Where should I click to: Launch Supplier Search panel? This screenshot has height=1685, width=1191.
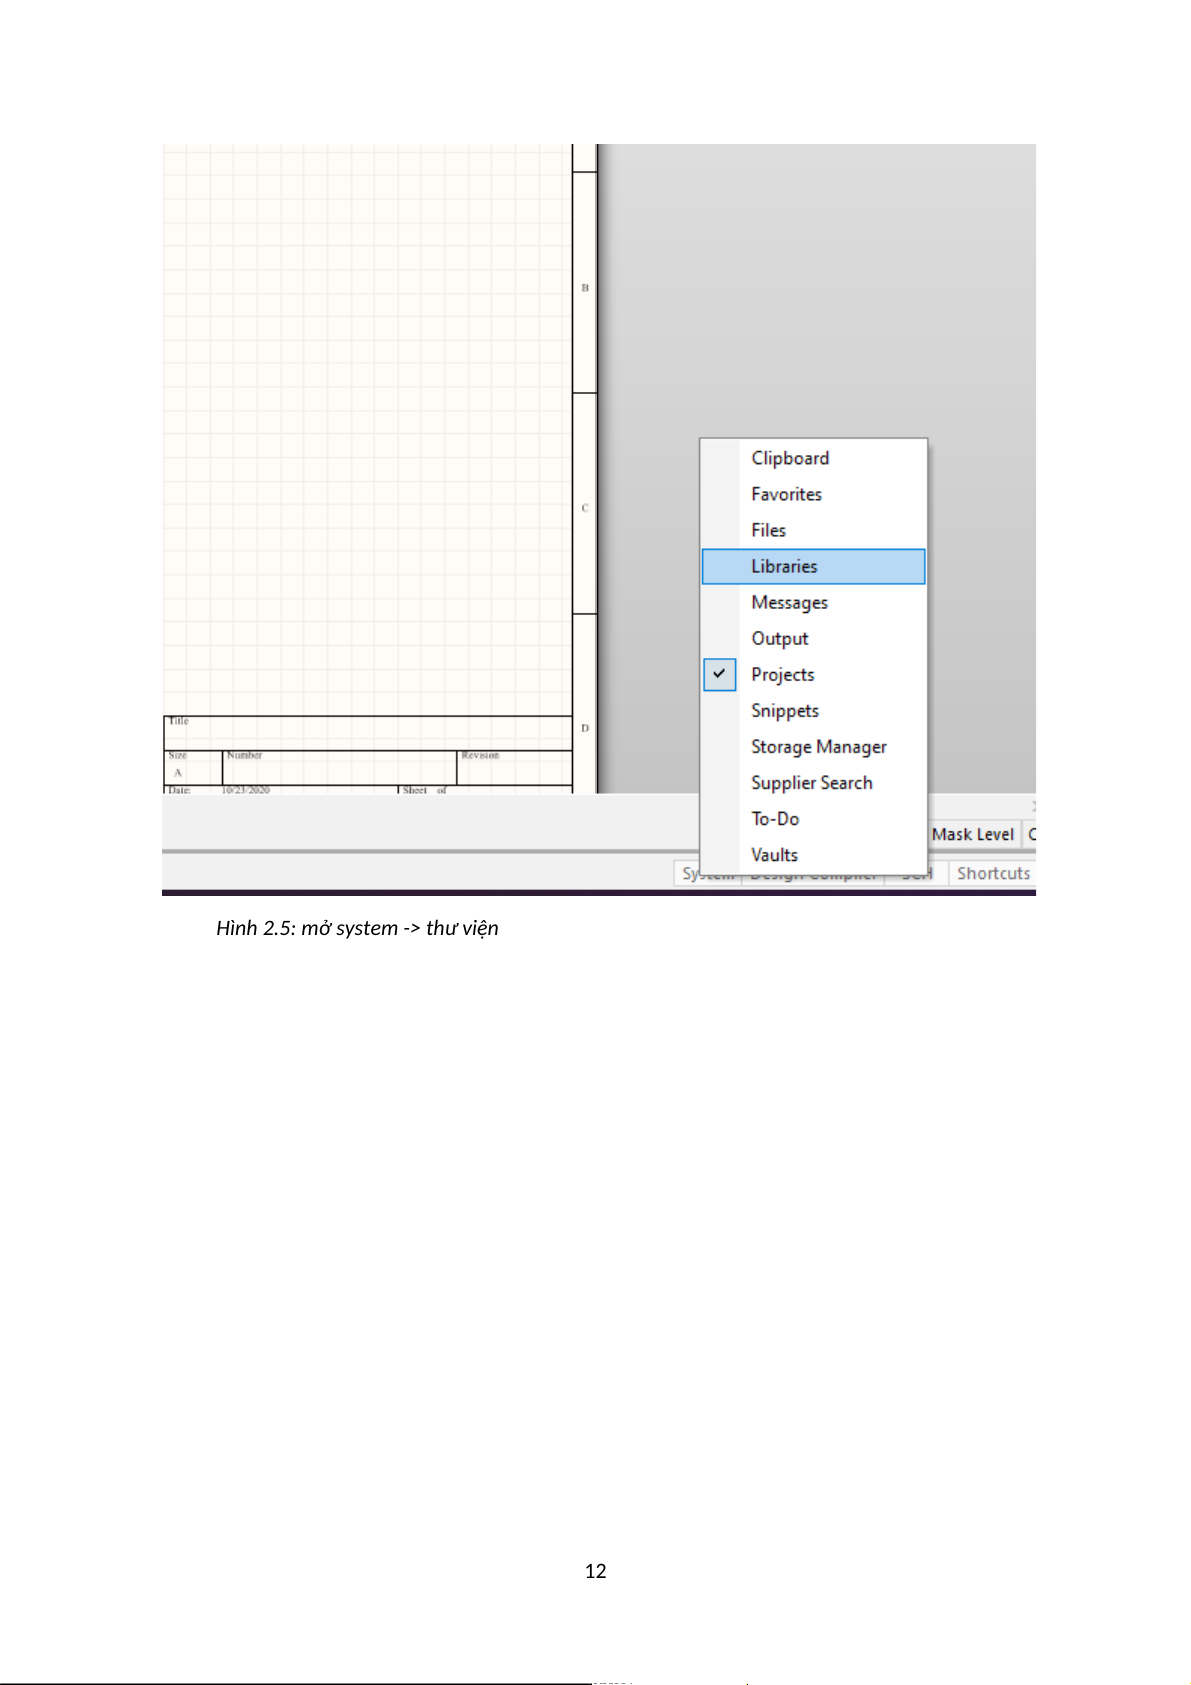click(x=811, y=782)
